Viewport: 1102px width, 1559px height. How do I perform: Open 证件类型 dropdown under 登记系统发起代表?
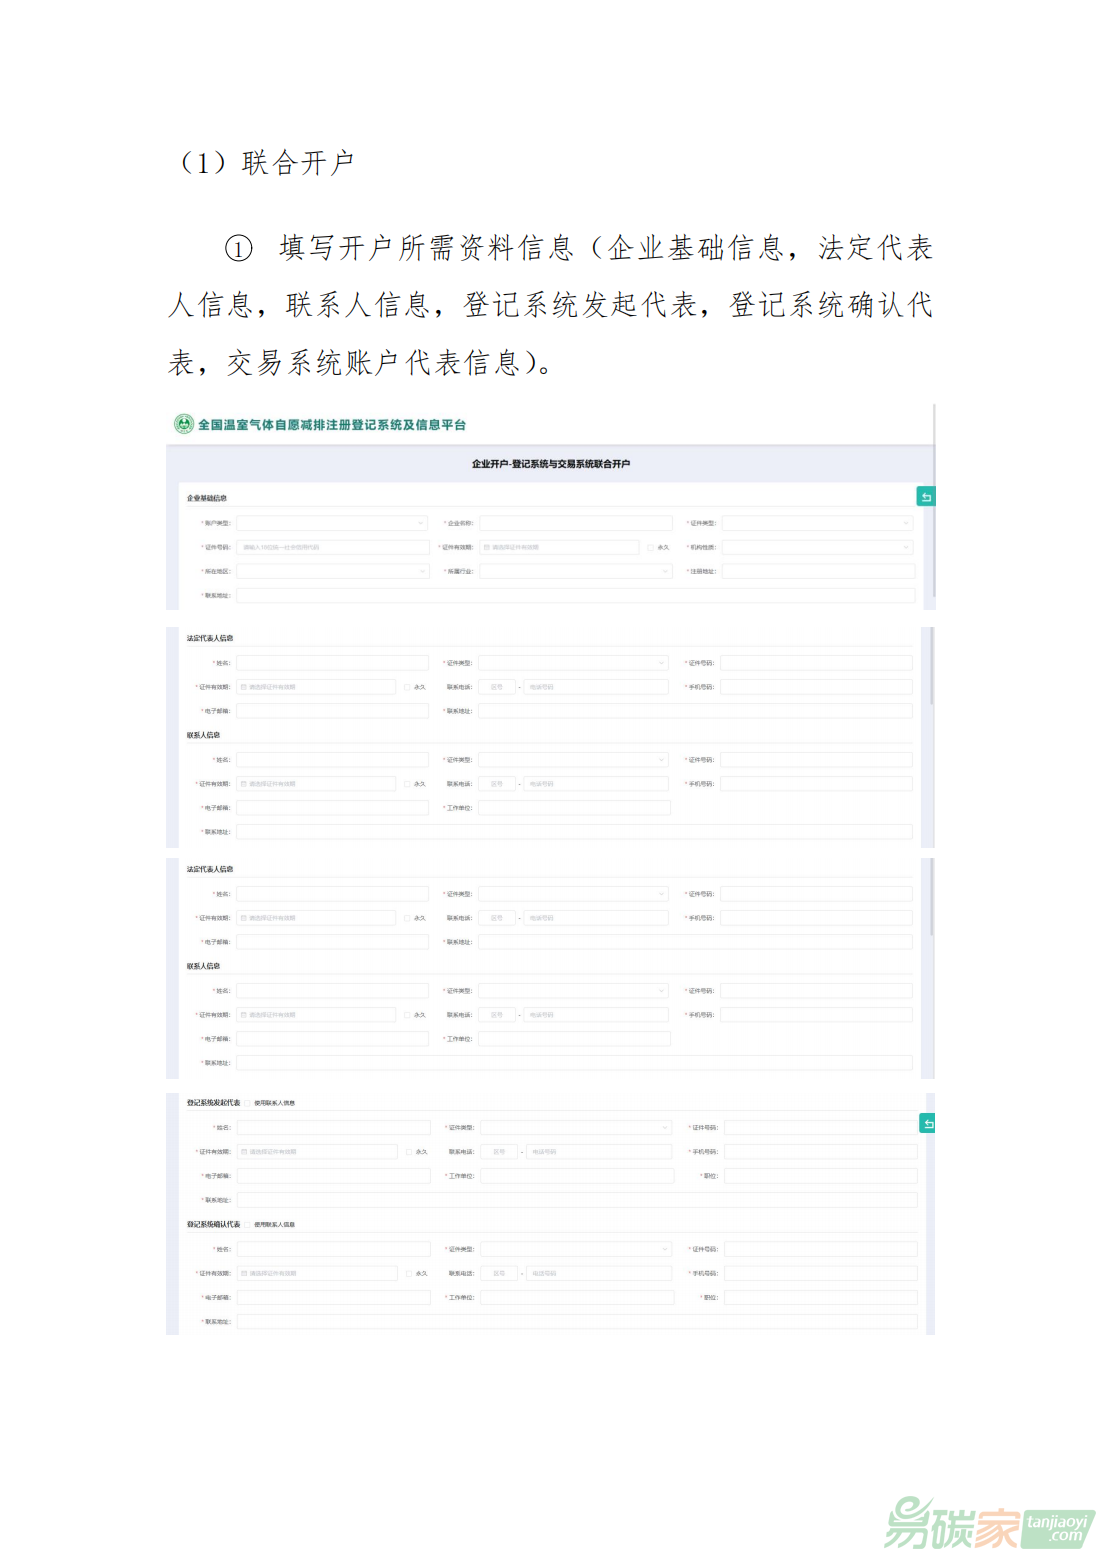(x=575, y=1128)
